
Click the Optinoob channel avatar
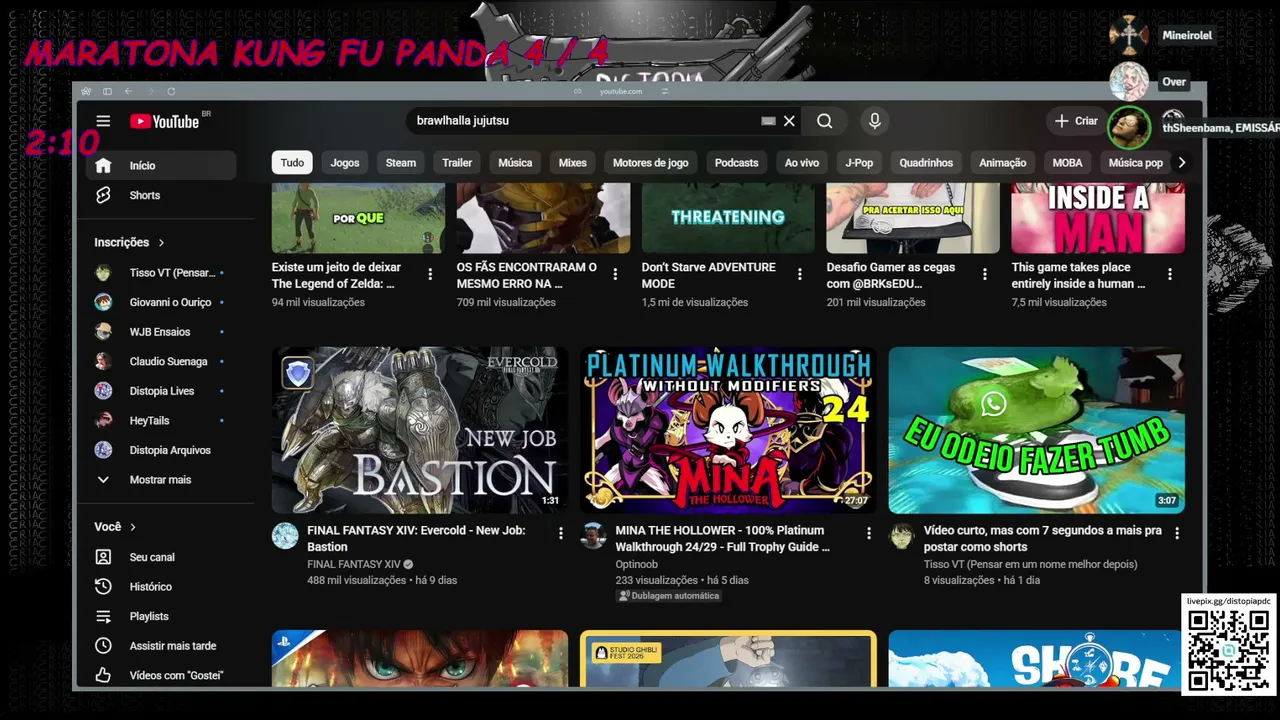pyautogui.click(x=594, y=536)
